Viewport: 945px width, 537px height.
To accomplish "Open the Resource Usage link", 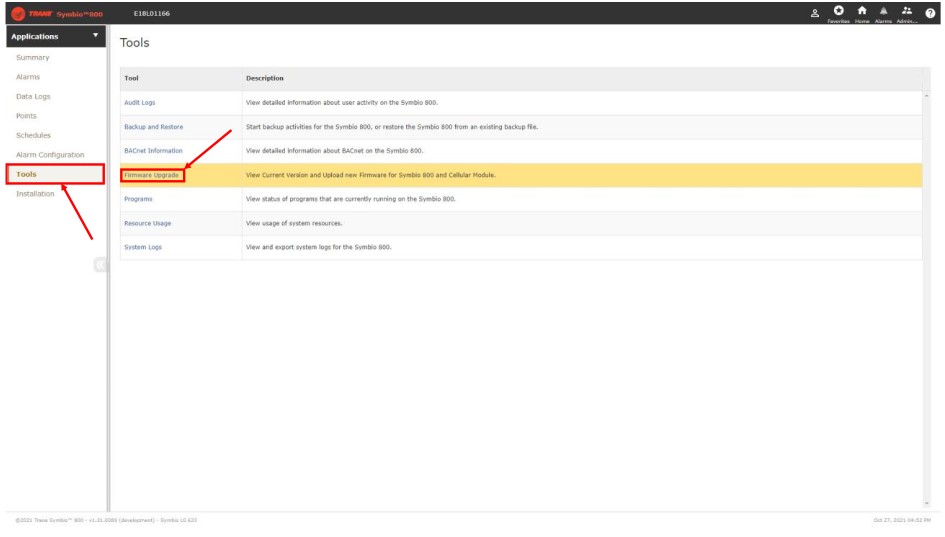I will (147, 224).
